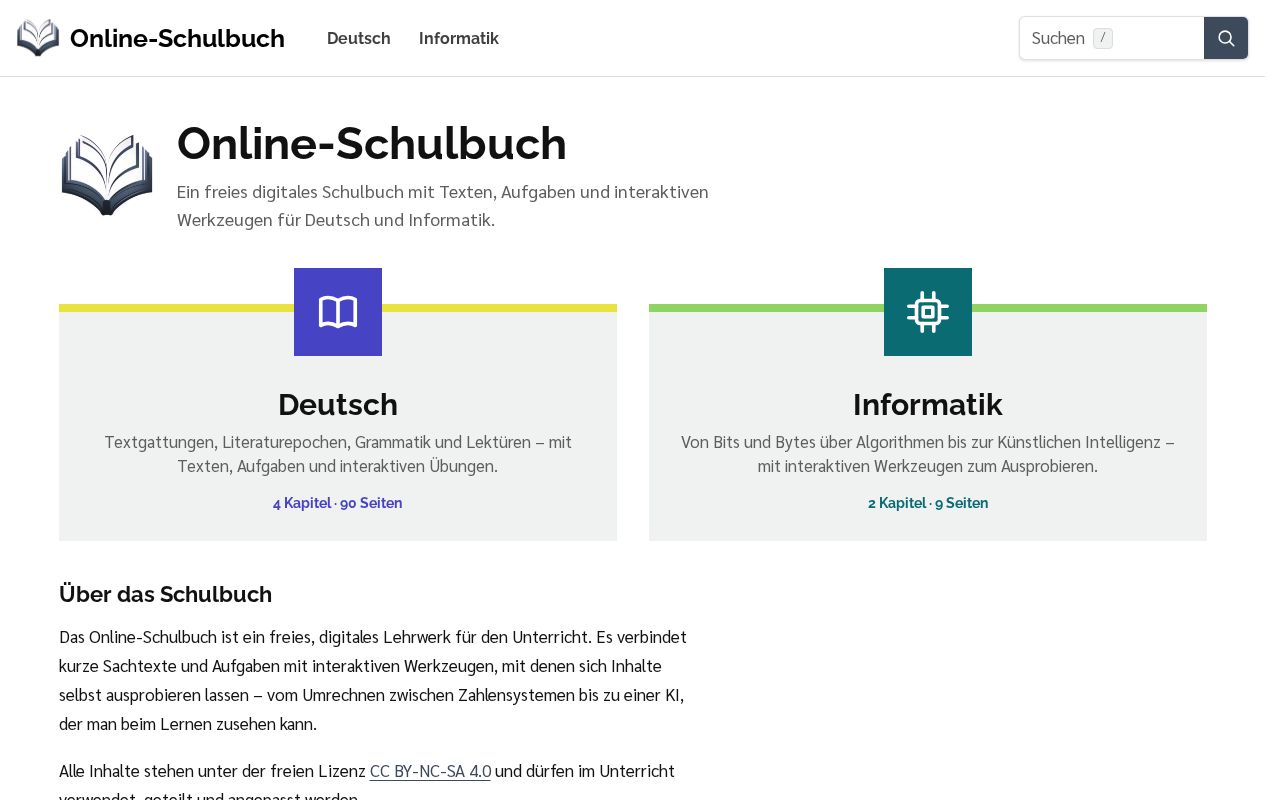Screen dimensions: 1280x800
Task: Click the paragraph starting 'Das Online-Schulbuch ist'
Action: [373, 680]
